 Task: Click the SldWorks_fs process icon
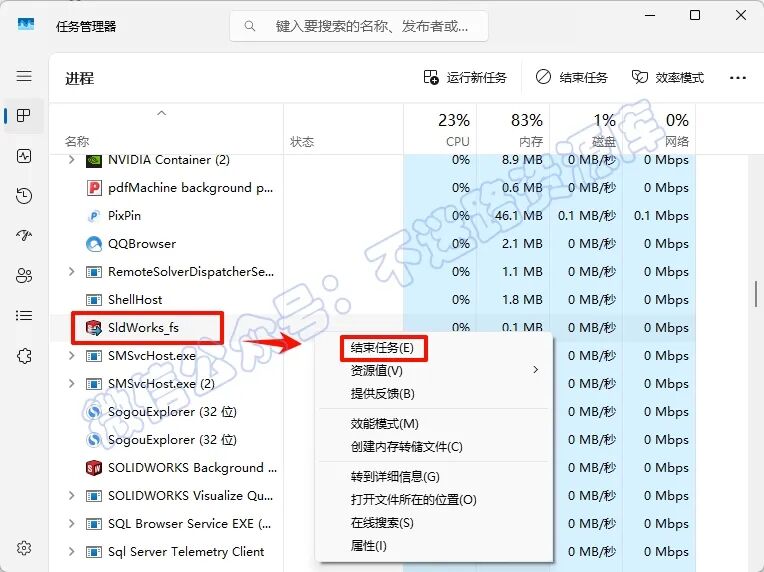pyautogui.click(x=94, y=328)
